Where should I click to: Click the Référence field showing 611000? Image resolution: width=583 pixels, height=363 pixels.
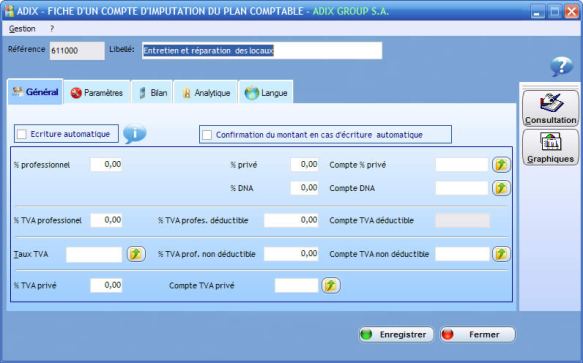[x=77, y=51]
